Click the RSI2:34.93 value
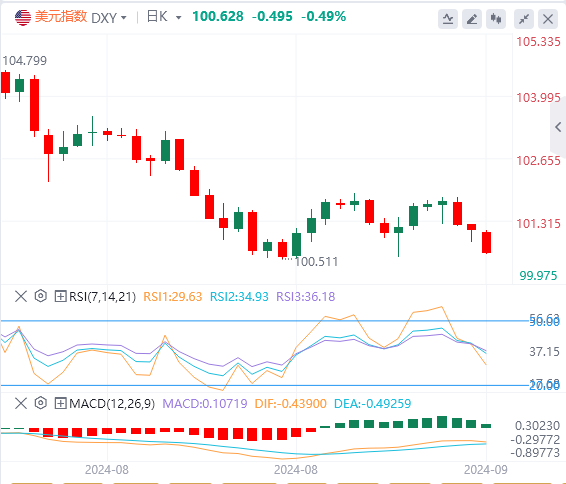566x484 pixels. pyautogui.click(x=239, y=297)
